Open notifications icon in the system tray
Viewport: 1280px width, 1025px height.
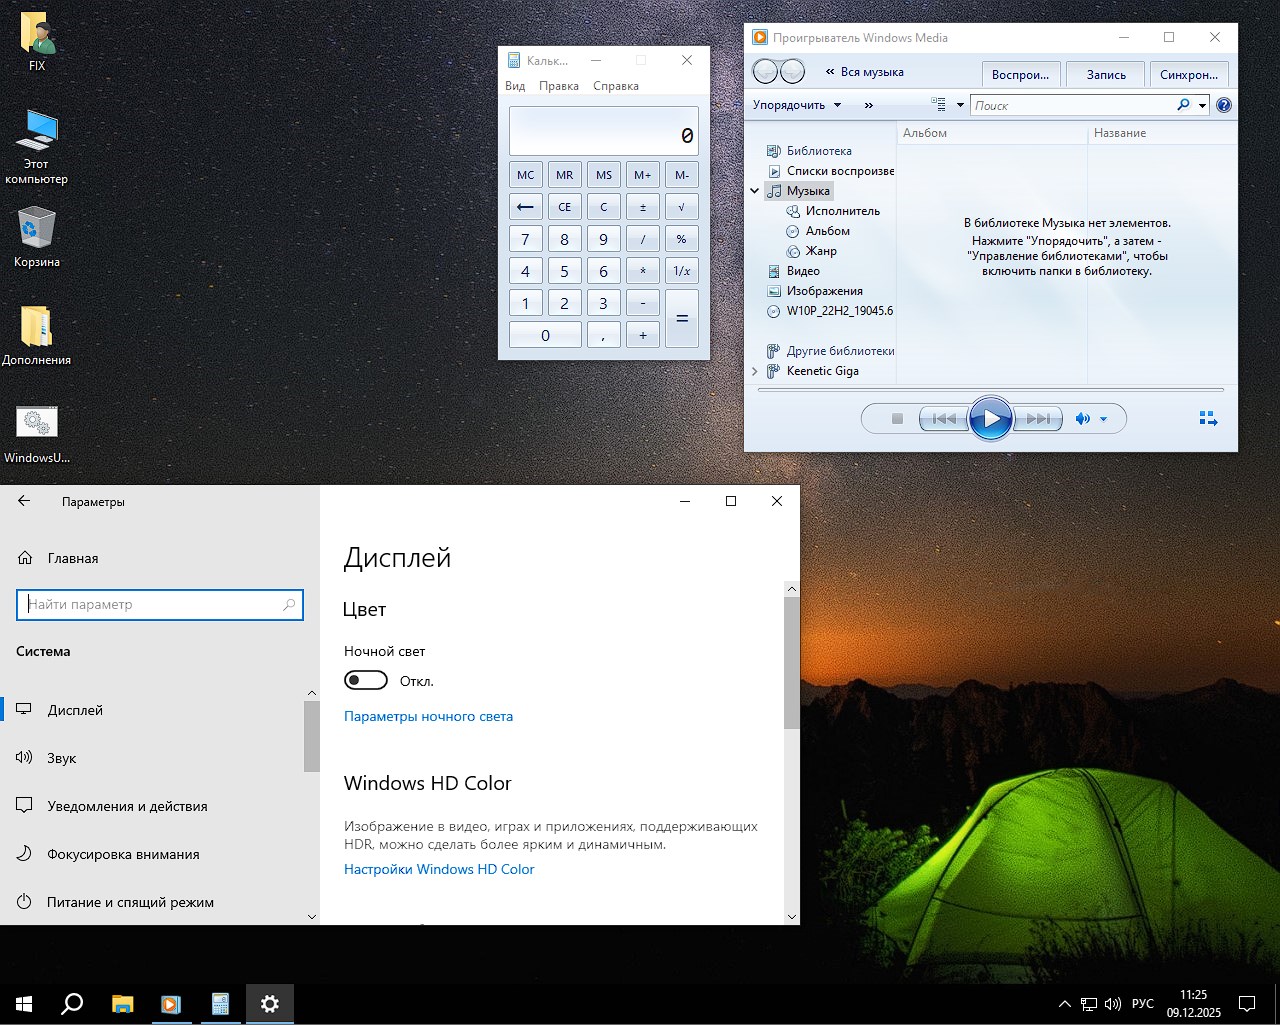tap(1246, 1003)
